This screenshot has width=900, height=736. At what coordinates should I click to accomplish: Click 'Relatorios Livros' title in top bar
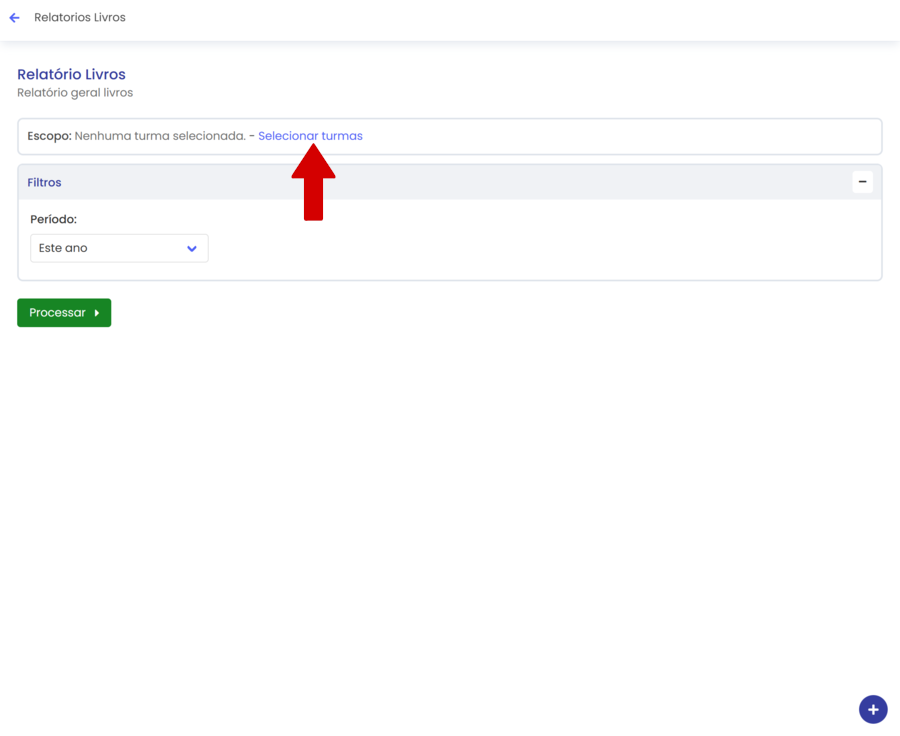80,18
